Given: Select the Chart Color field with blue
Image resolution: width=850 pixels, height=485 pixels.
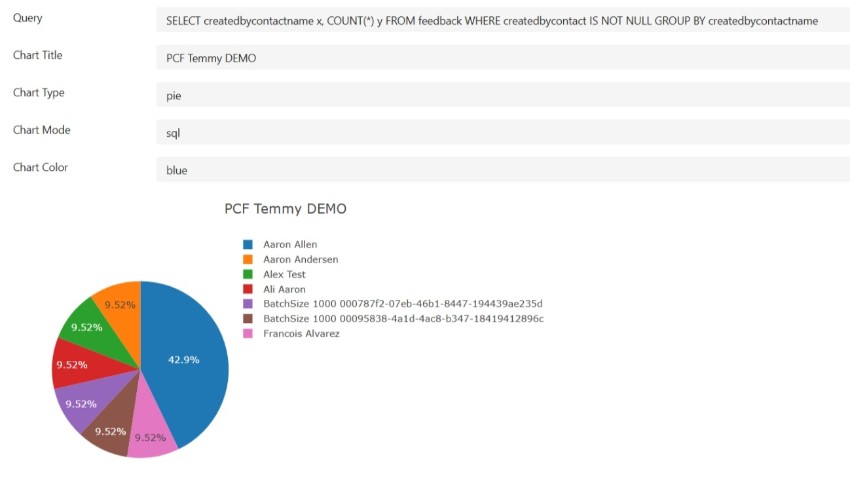Looking at the screenshot, I should click(x=503, y=170).
